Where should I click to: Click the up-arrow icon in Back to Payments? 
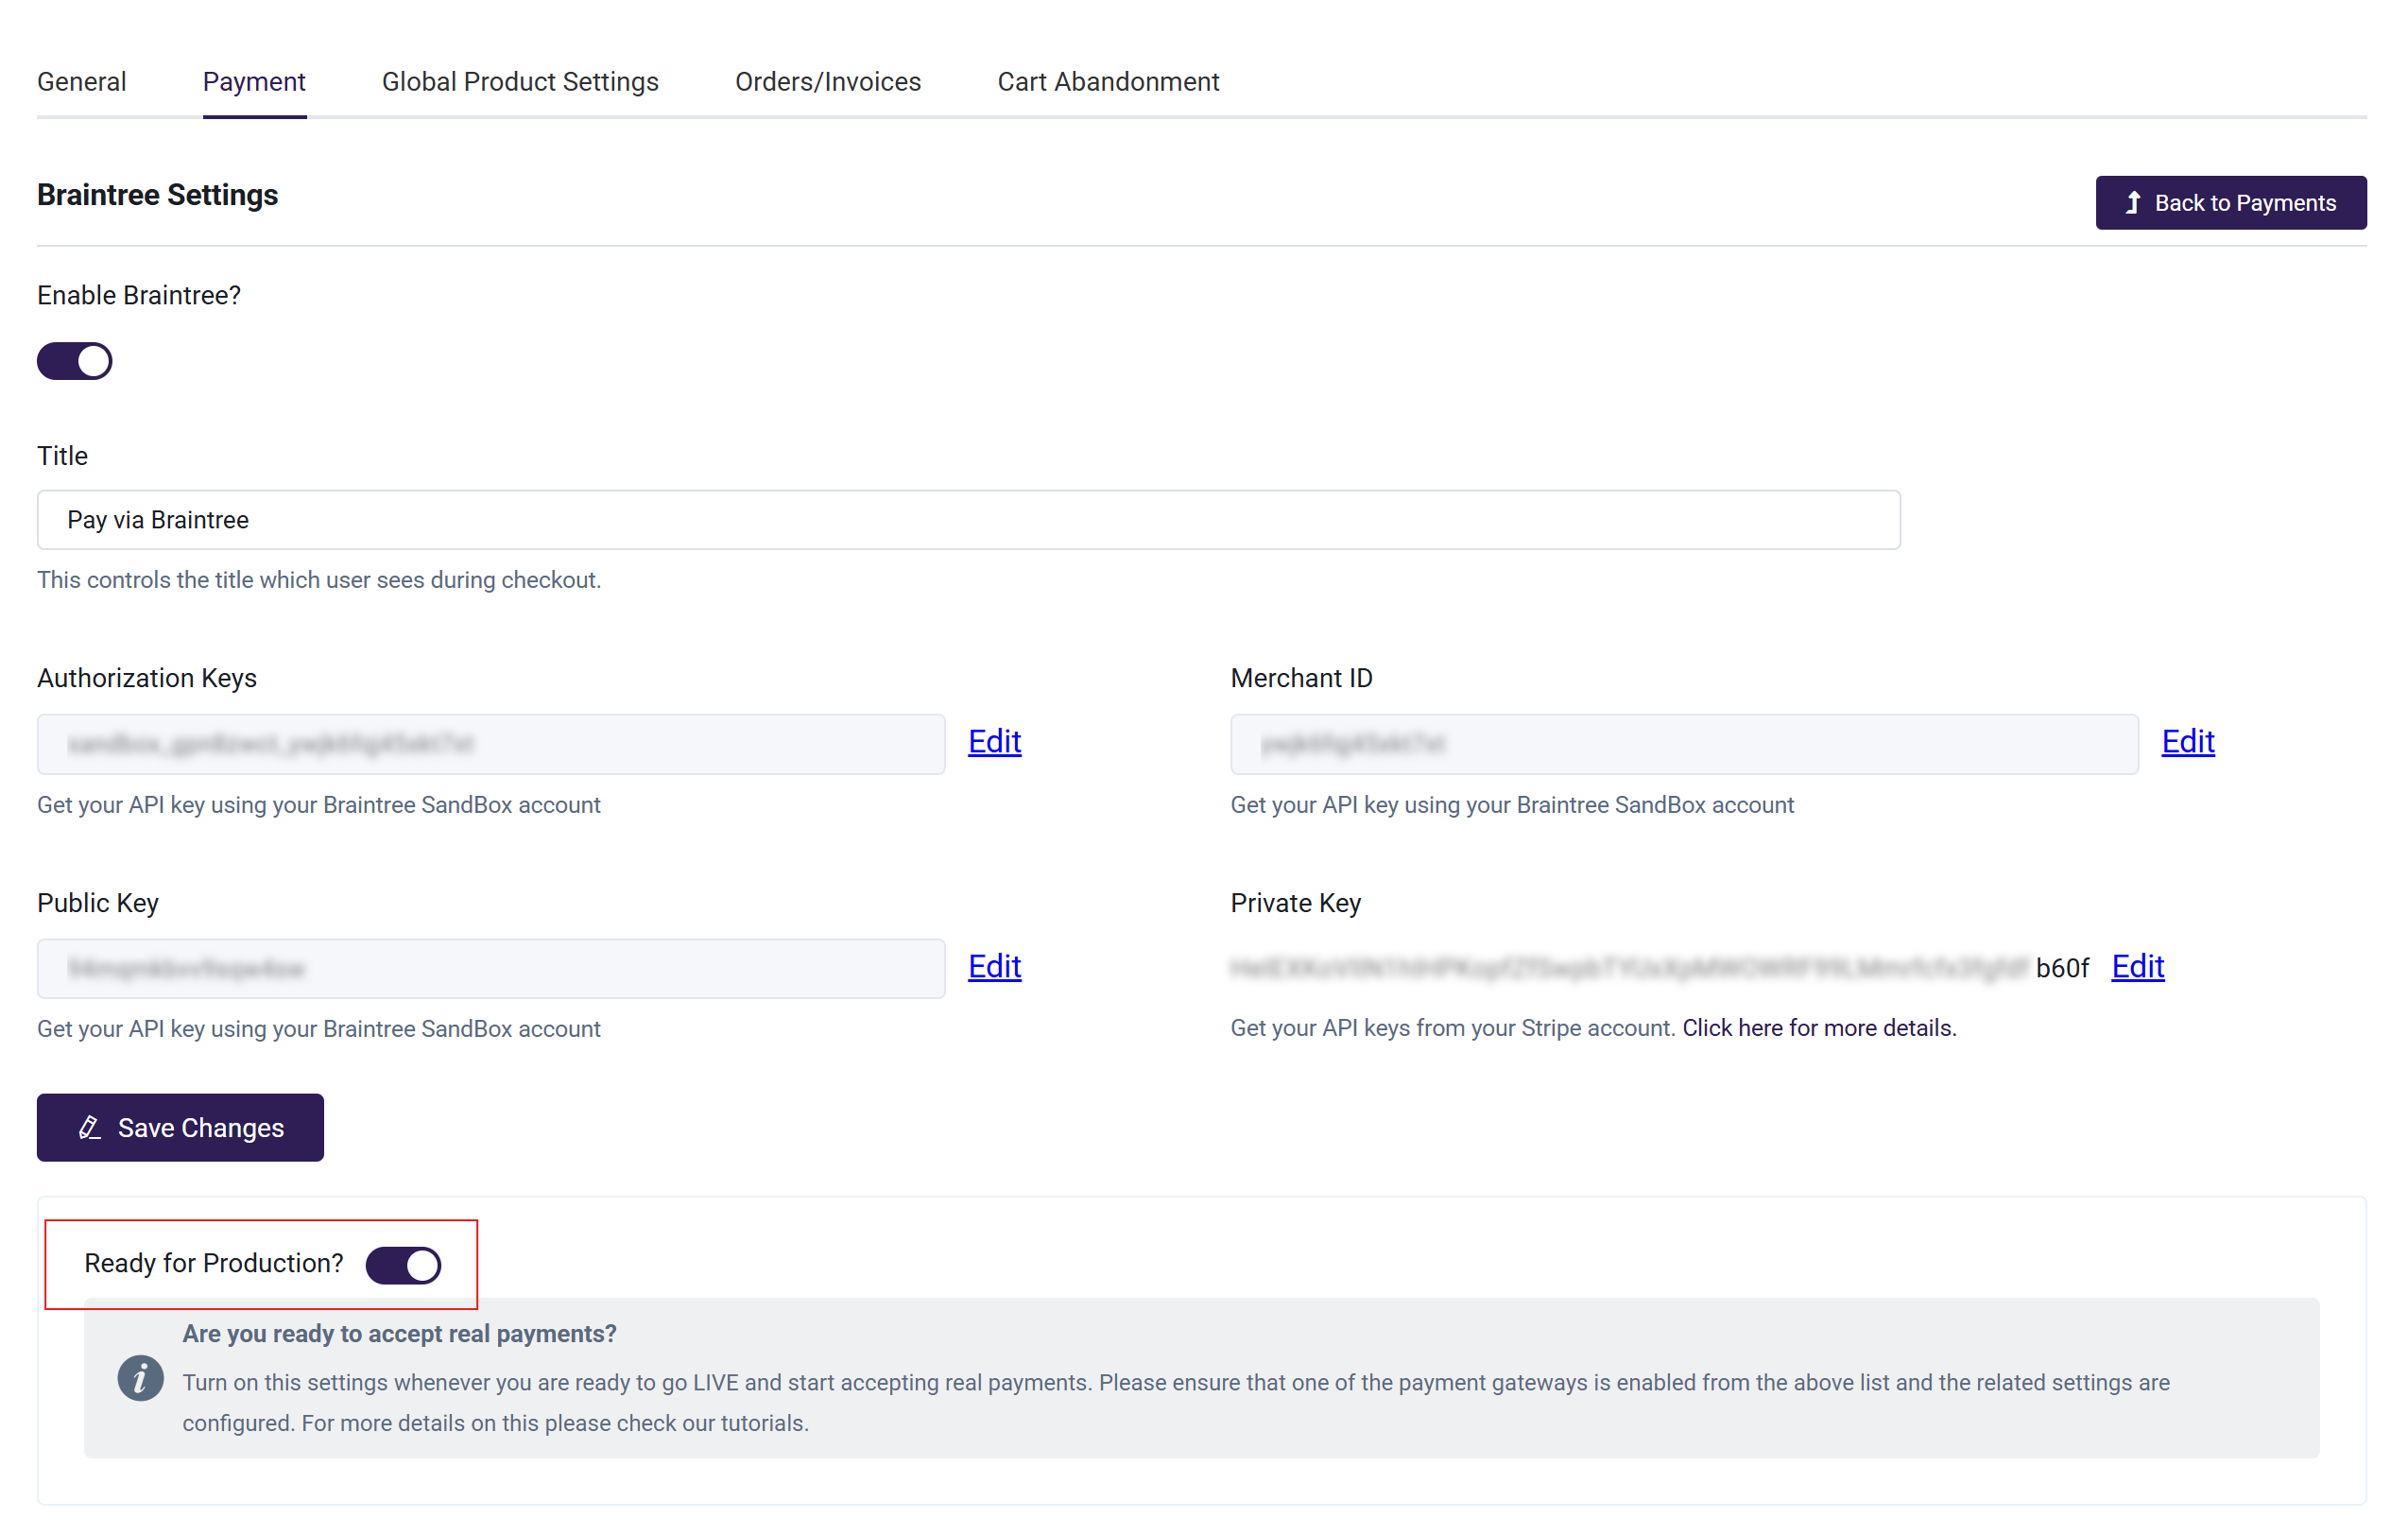[x=2132, y=203]
